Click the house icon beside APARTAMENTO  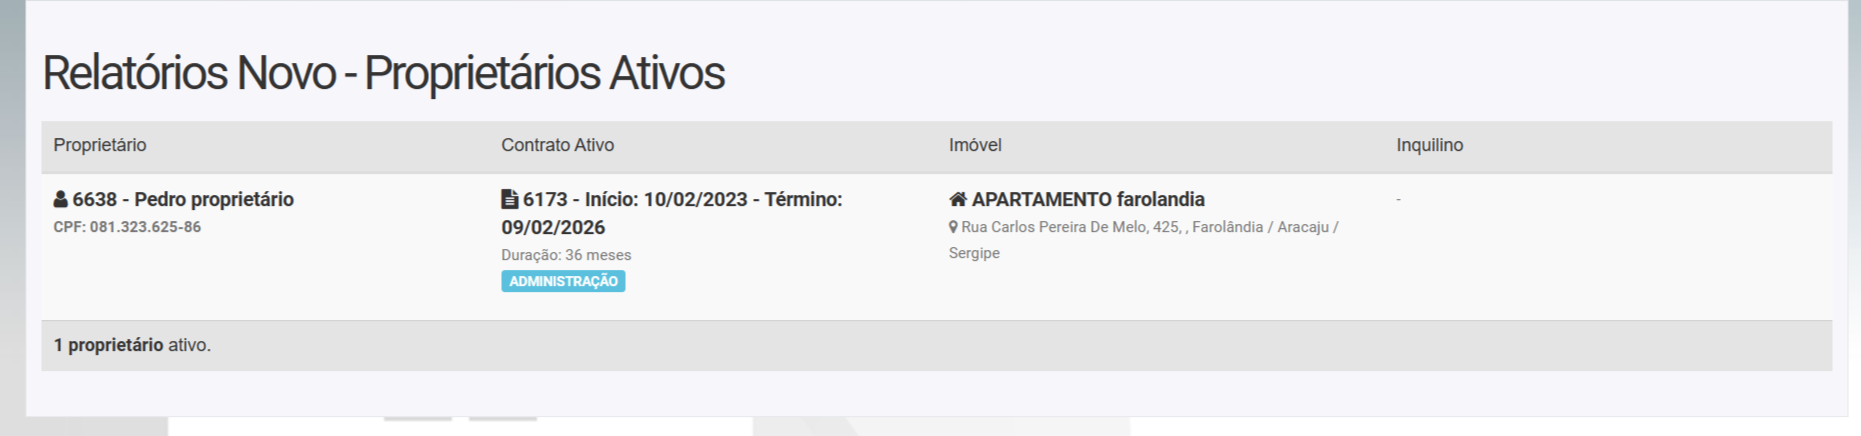tap(958, 200)
